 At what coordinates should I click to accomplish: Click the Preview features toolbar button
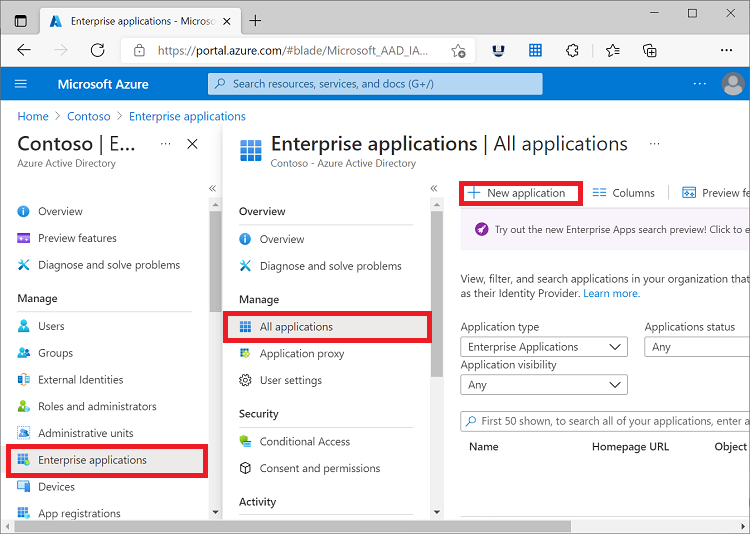click(x=715, y=193)
